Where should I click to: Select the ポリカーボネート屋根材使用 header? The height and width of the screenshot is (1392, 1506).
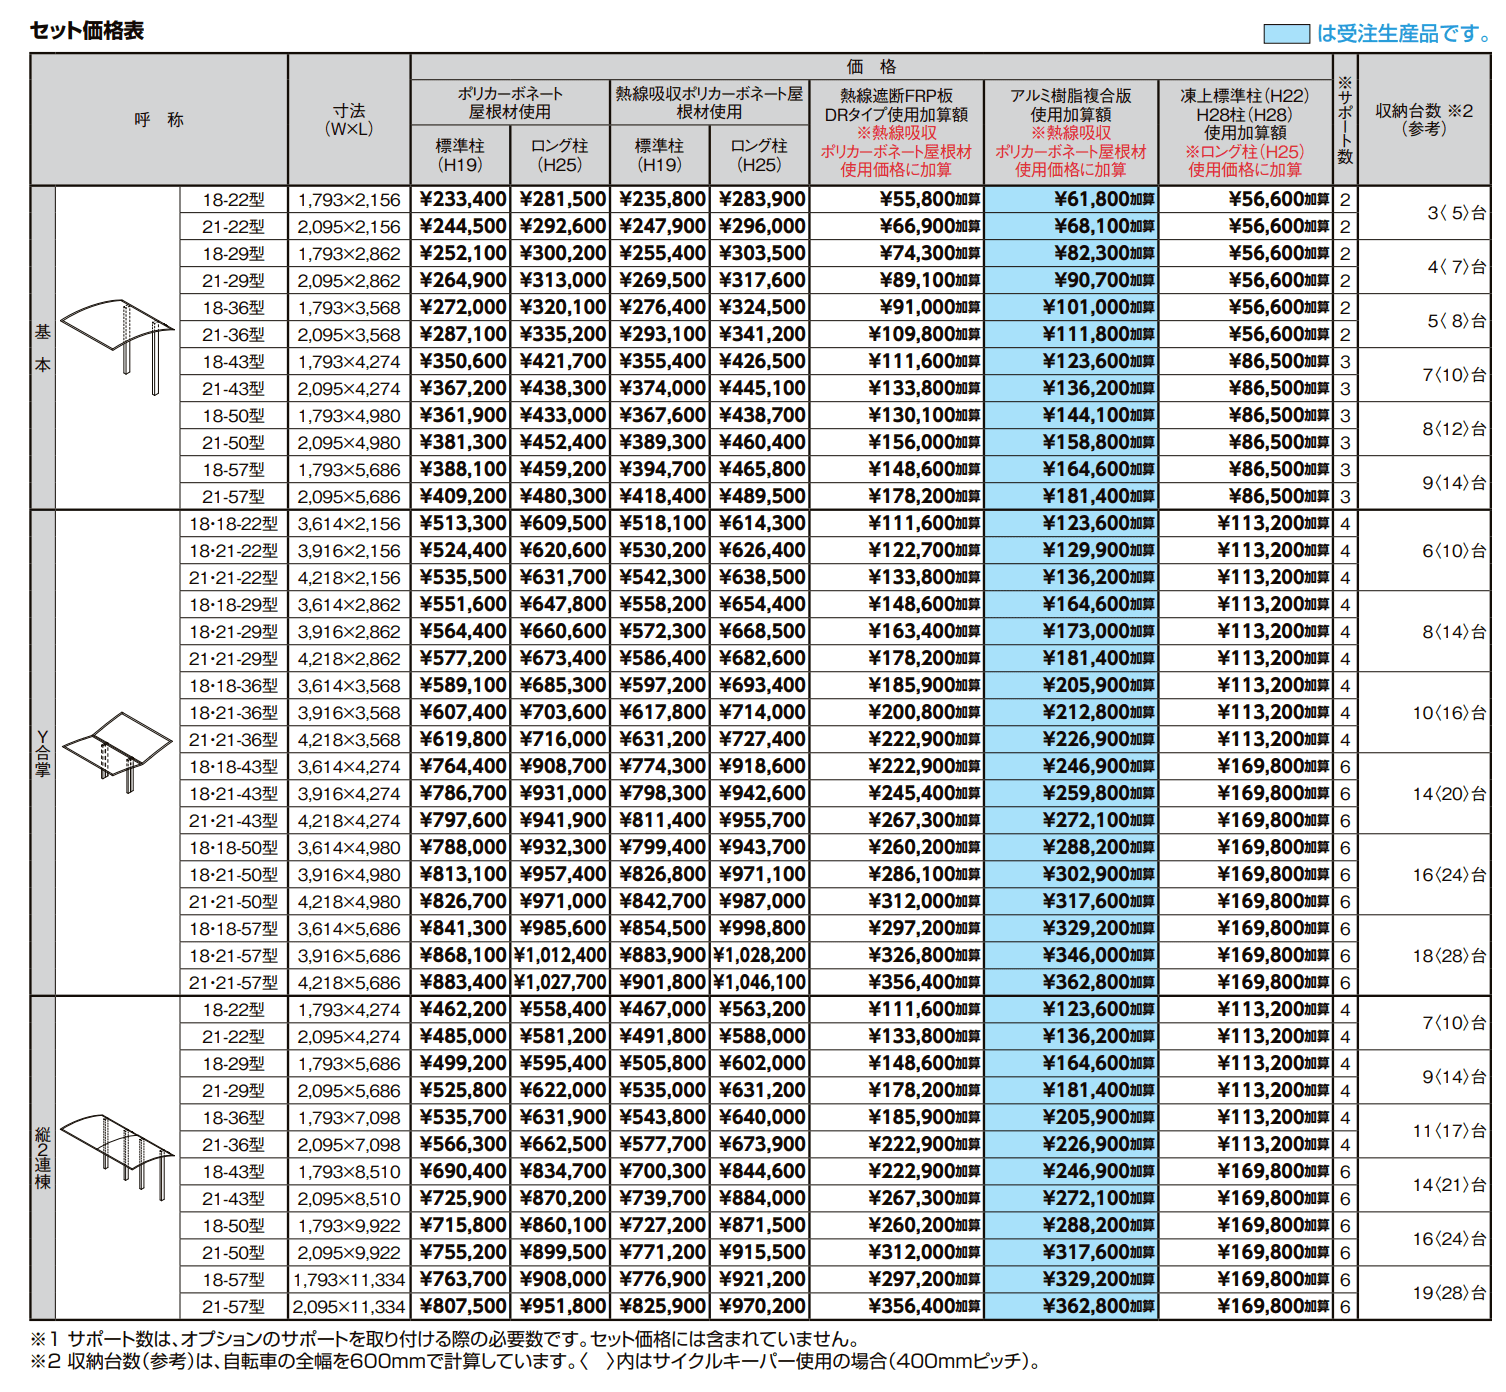(510, 103)
